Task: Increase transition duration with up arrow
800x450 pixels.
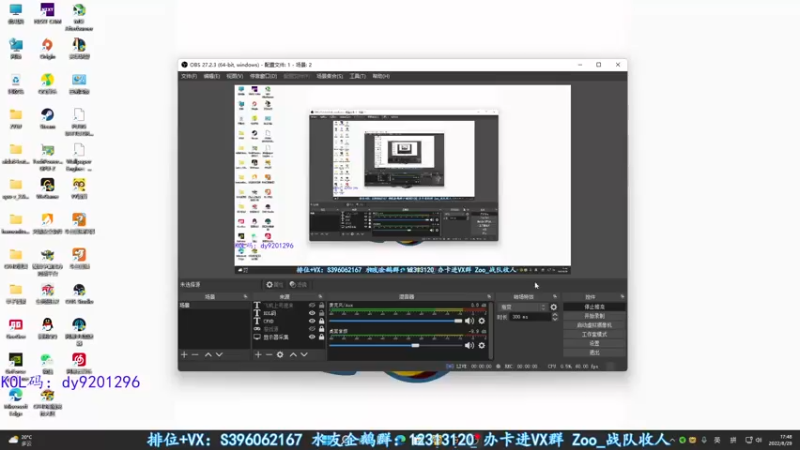Action: (555, 315)
